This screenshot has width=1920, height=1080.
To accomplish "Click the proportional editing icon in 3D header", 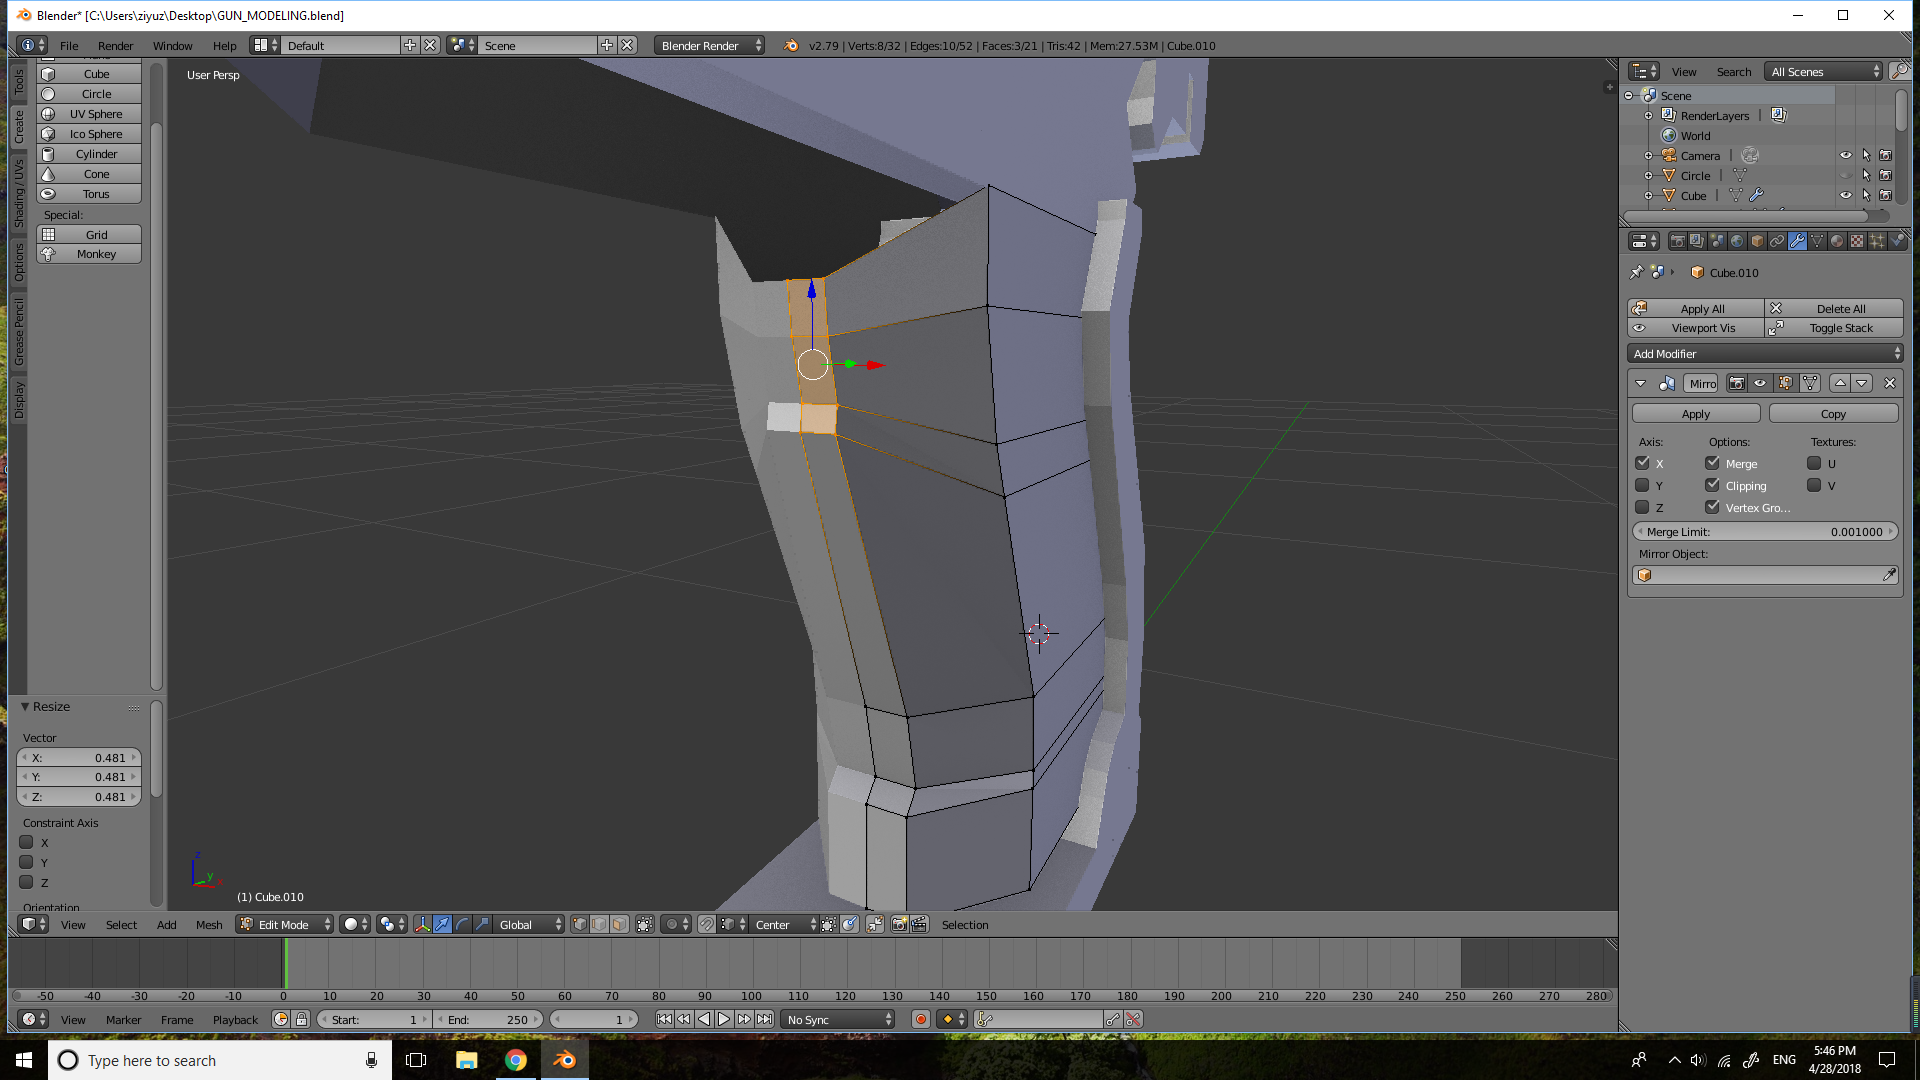I will click(672, 925).
